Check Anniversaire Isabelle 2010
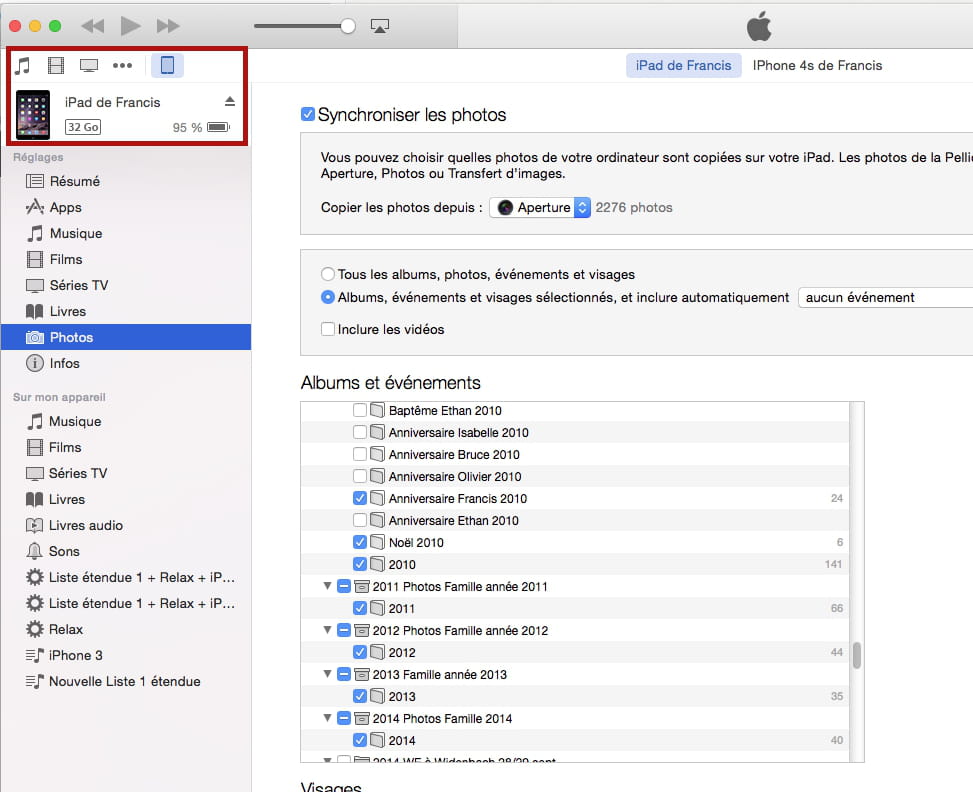 pos(359,432)
